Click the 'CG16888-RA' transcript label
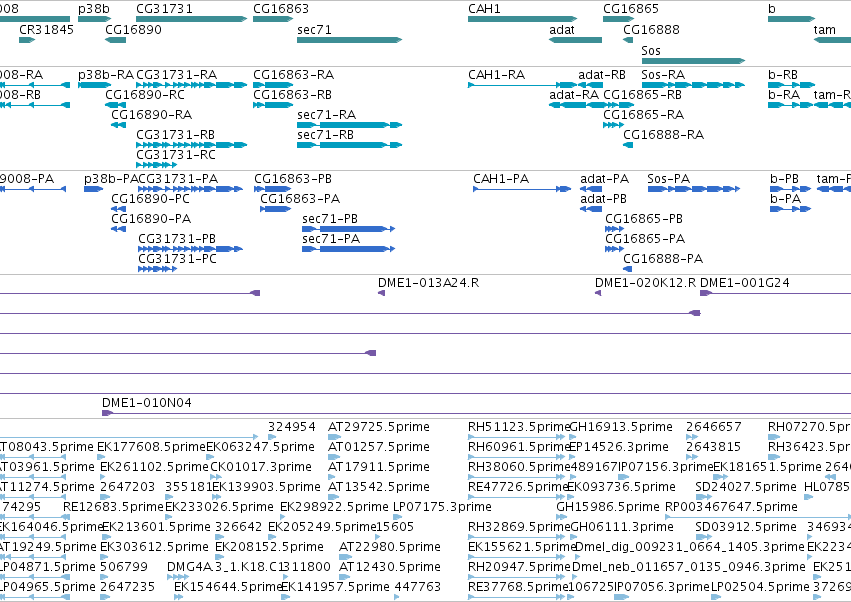 [x=663, y=135]
